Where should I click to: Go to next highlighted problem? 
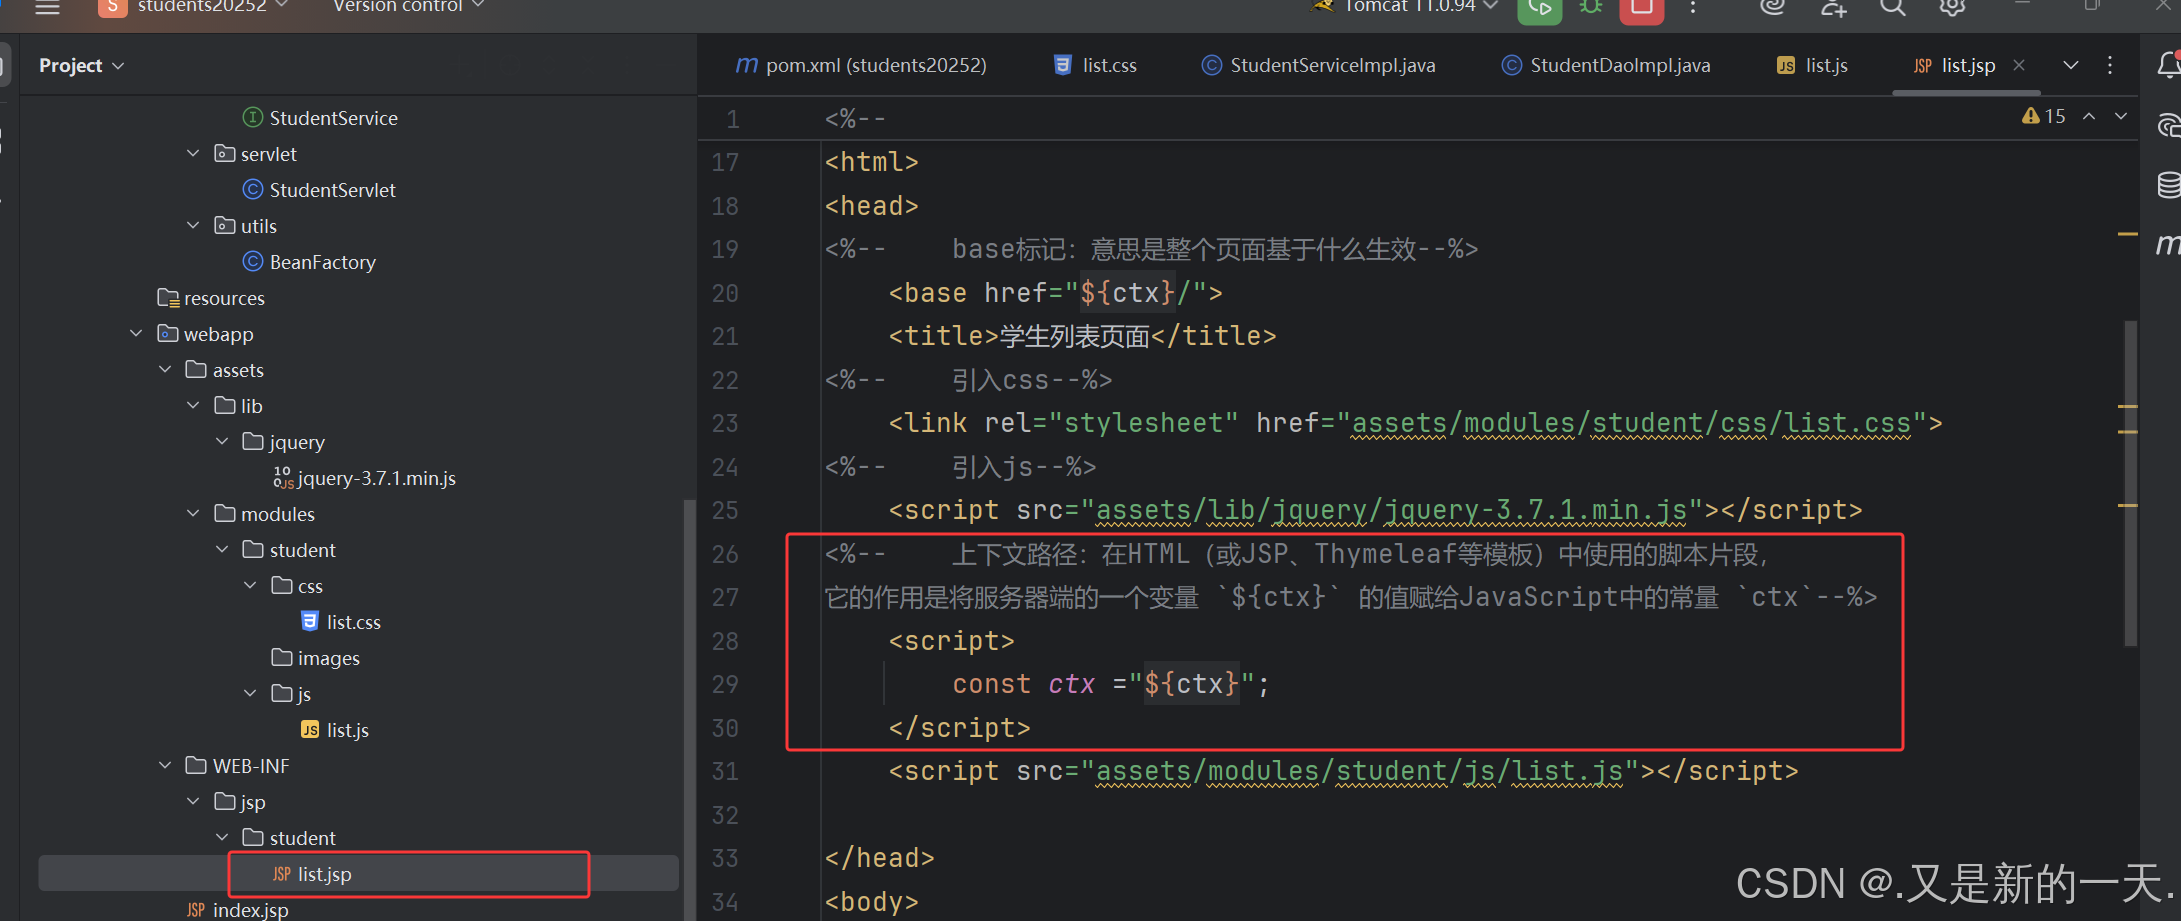point(2120,116)
